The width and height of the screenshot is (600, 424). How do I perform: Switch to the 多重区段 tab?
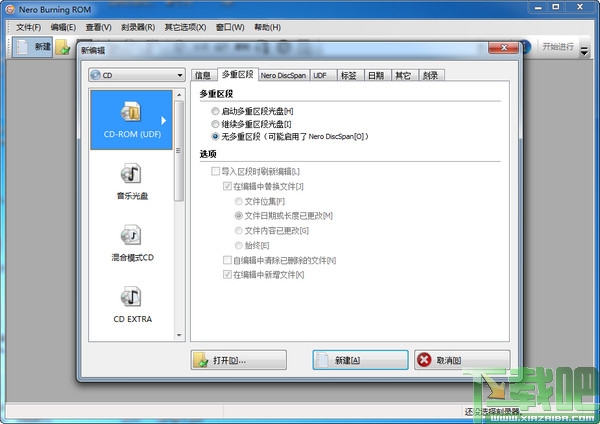(238, 74)
